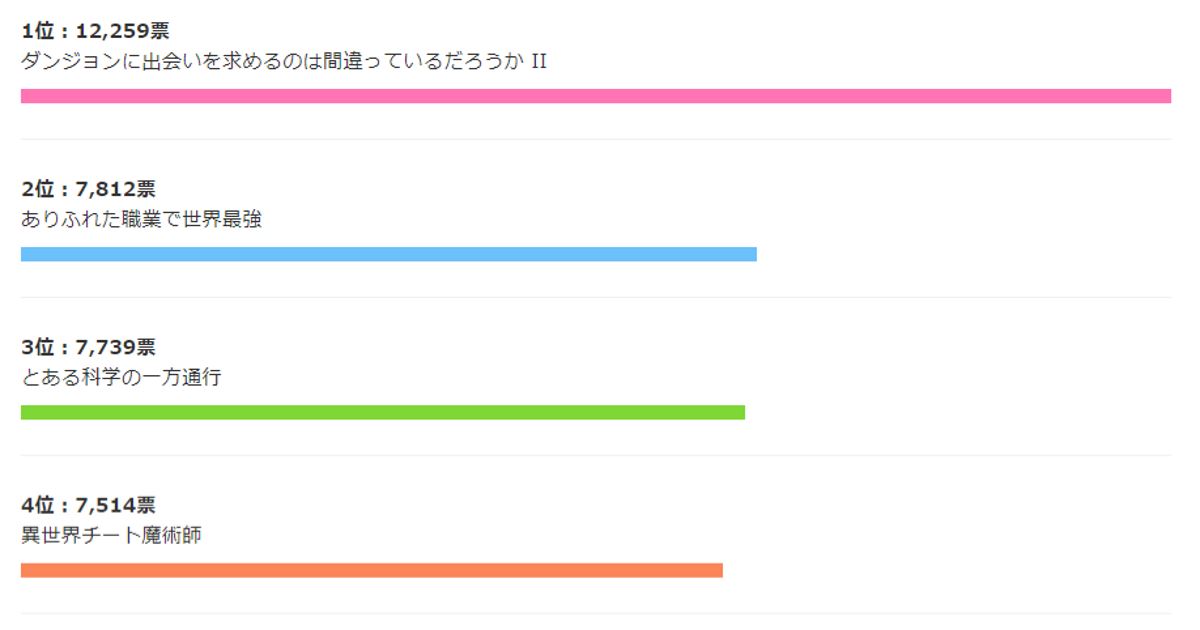
Task: Click the divider line below the orange bar
Action: point(595,613)
